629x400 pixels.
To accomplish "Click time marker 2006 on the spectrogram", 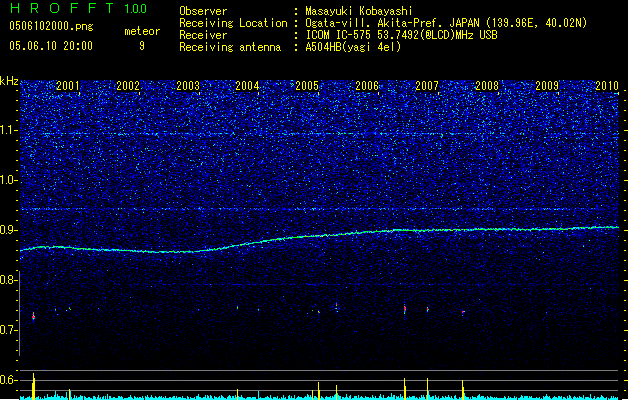I will point(367,85).
